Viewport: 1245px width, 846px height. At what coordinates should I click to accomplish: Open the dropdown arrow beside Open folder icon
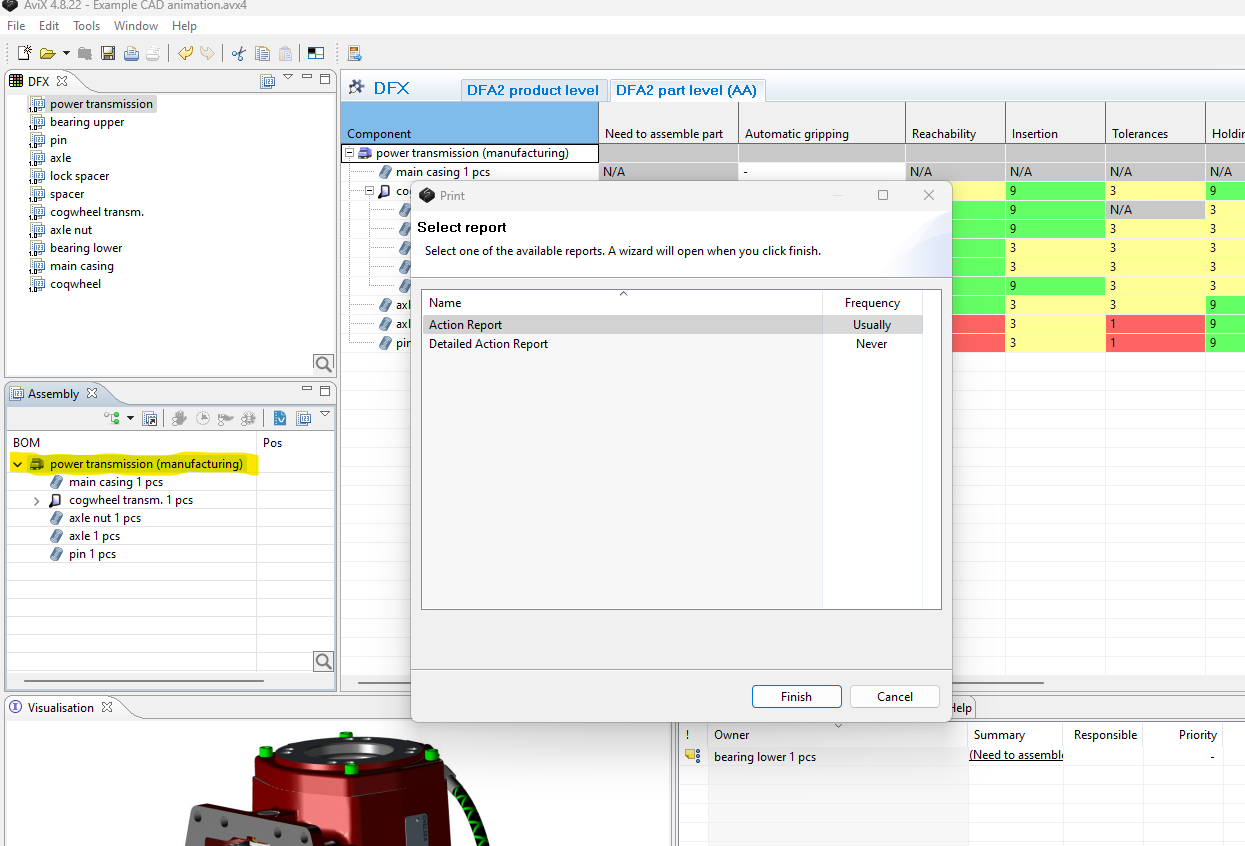(66, 53)
